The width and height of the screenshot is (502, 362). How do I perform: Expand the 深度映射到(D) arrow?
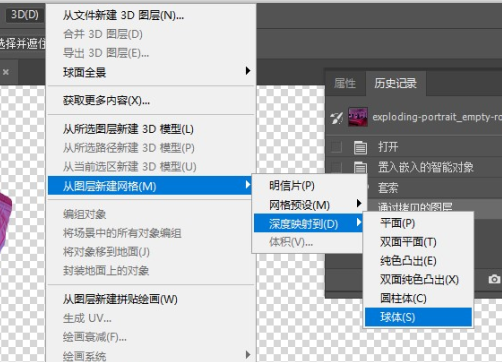(359, 222)
